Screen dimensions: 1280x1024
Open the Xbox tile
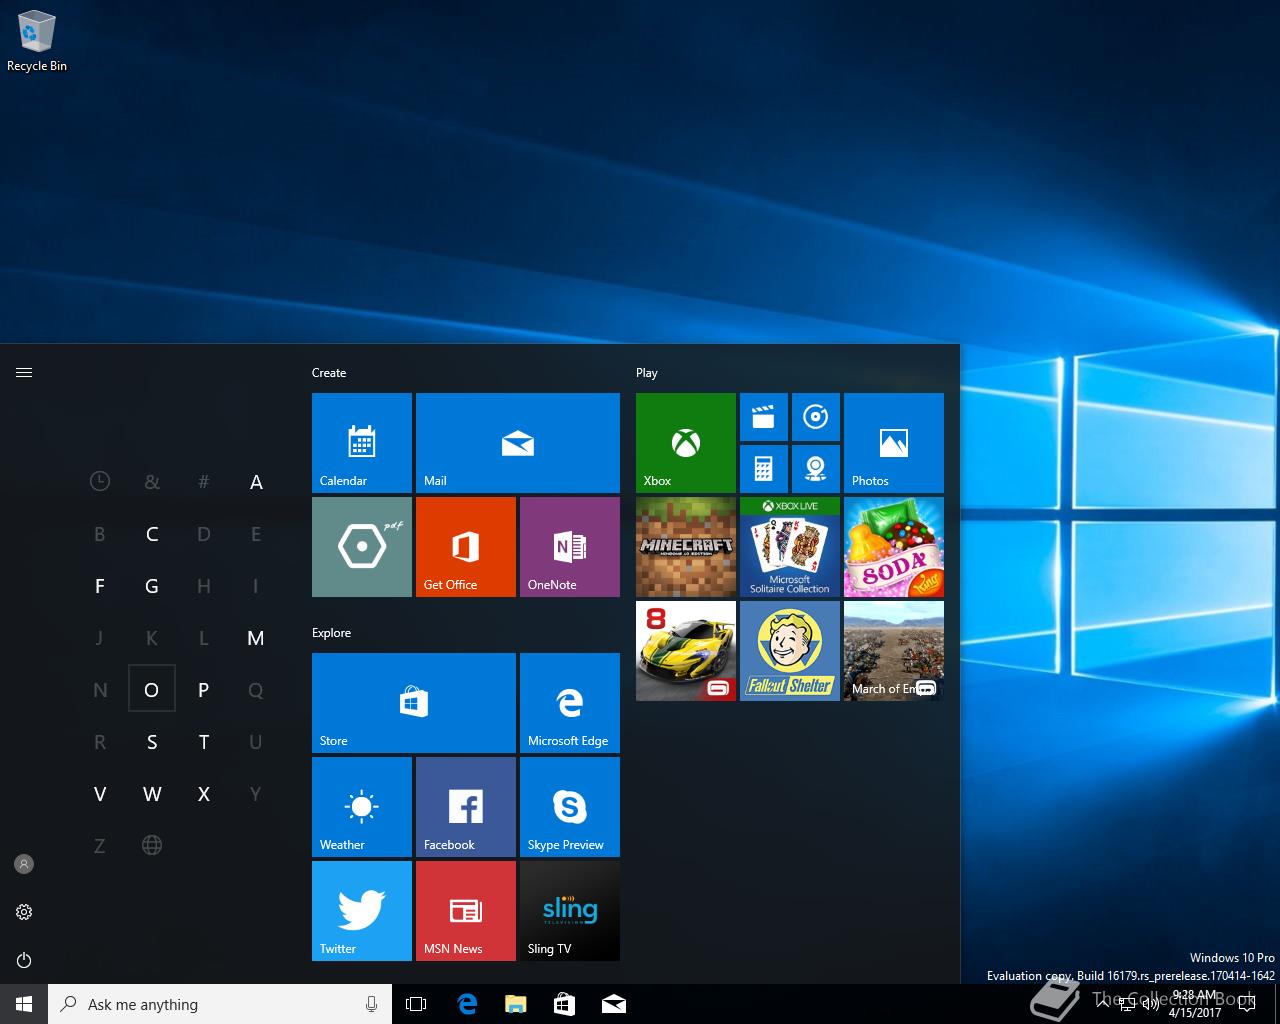point(686,443)
